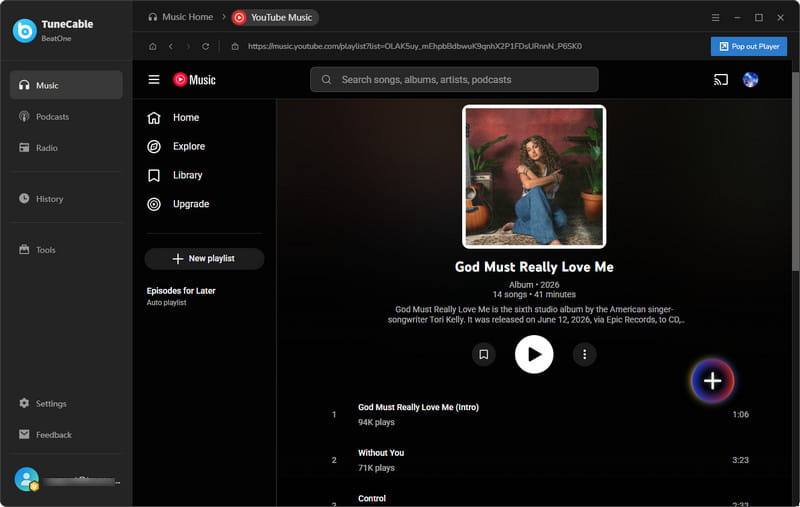Click the lock icon before the URL
The image size is (800, 507).
tap(235, 46)
